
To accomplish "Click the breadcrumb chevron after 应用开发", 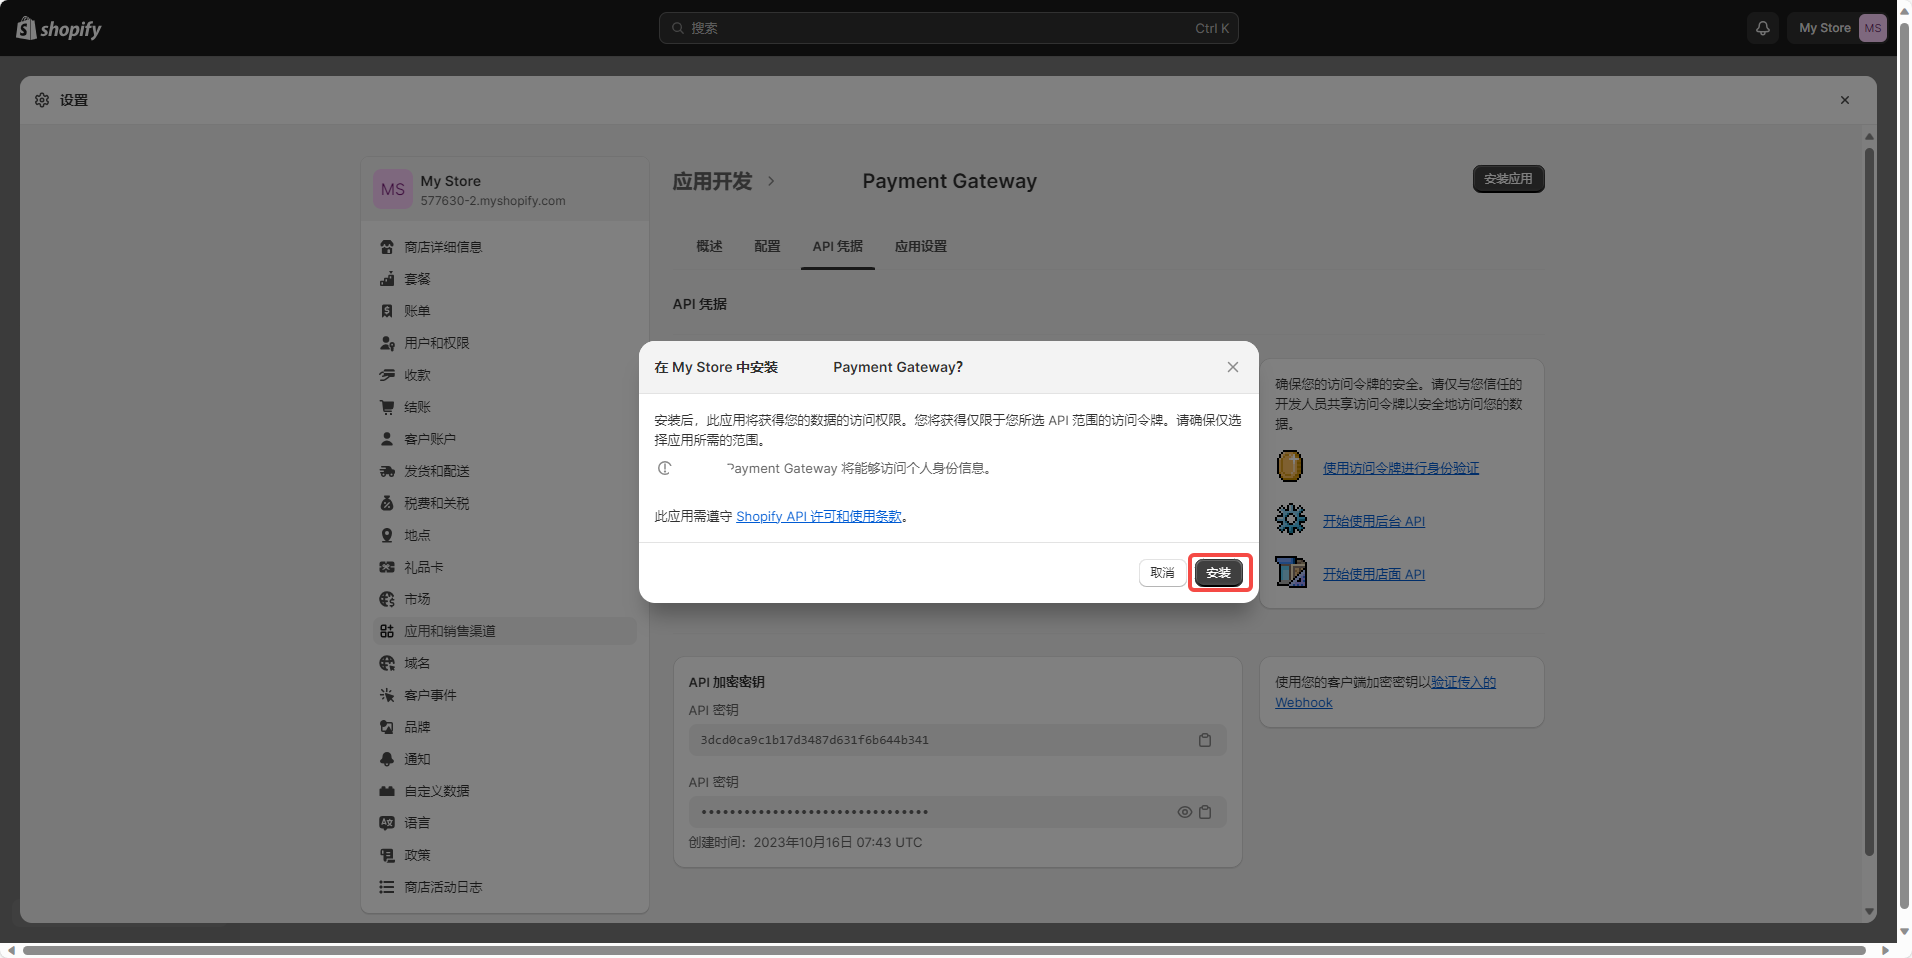I will [771, 181].
